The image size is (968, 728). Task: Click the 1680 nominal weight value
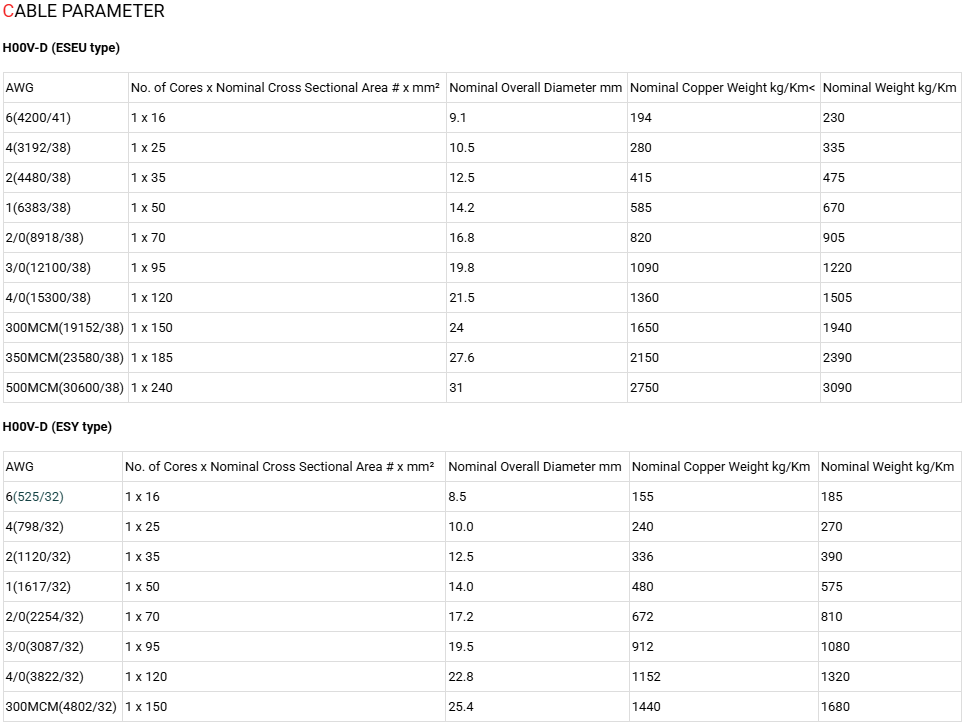835,707
